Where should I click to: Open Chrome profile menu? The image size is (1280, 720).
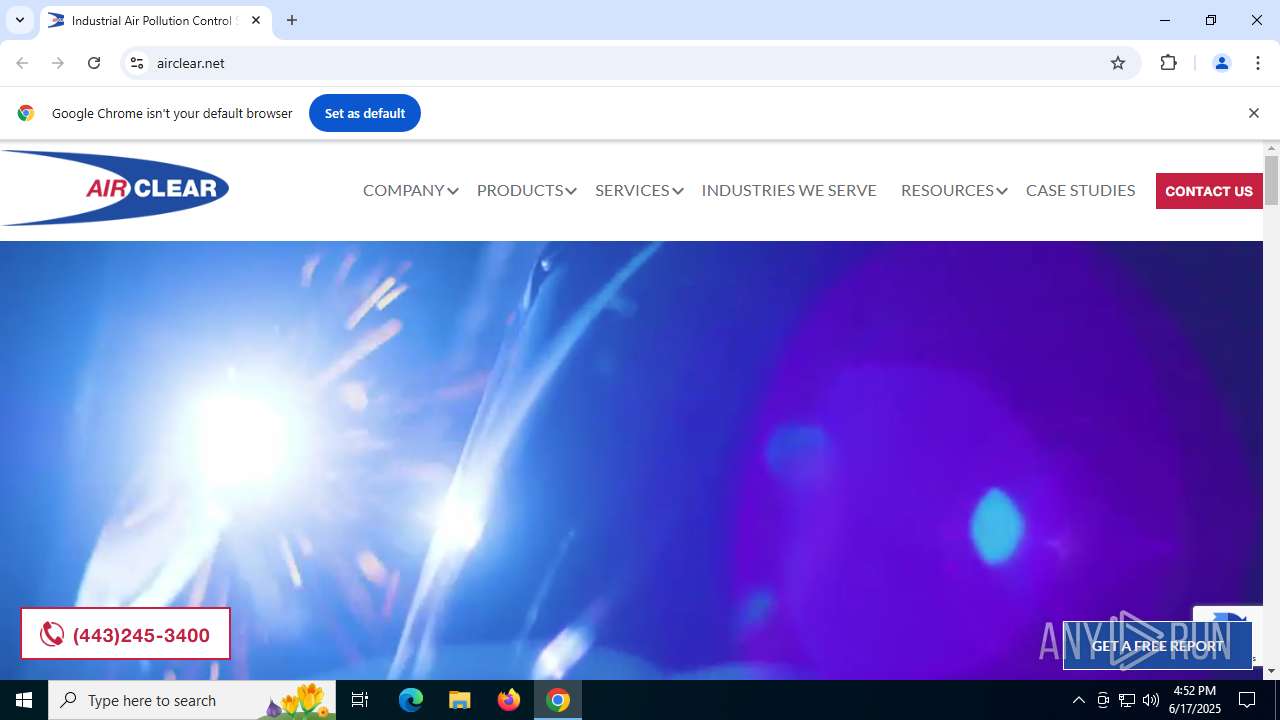(x=1221, y=63)
